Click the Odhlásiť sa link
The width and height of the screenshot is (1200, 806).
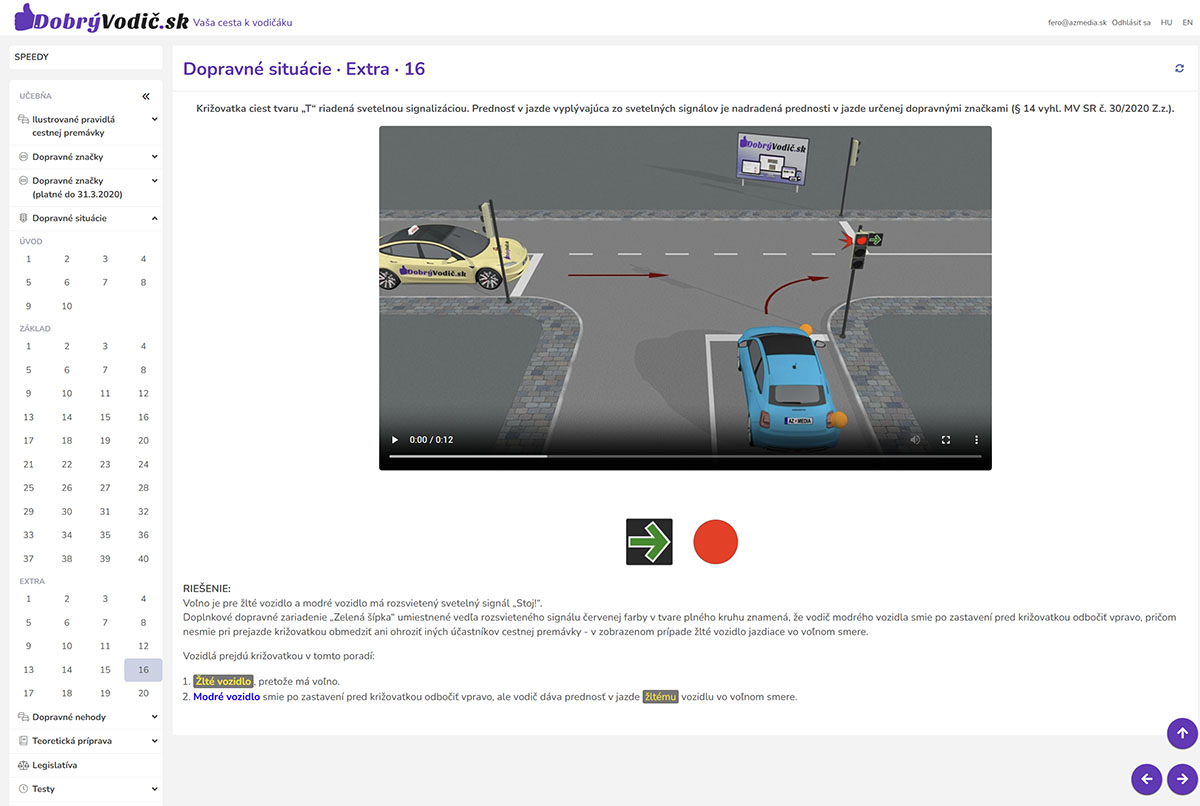pos(1131,22)
